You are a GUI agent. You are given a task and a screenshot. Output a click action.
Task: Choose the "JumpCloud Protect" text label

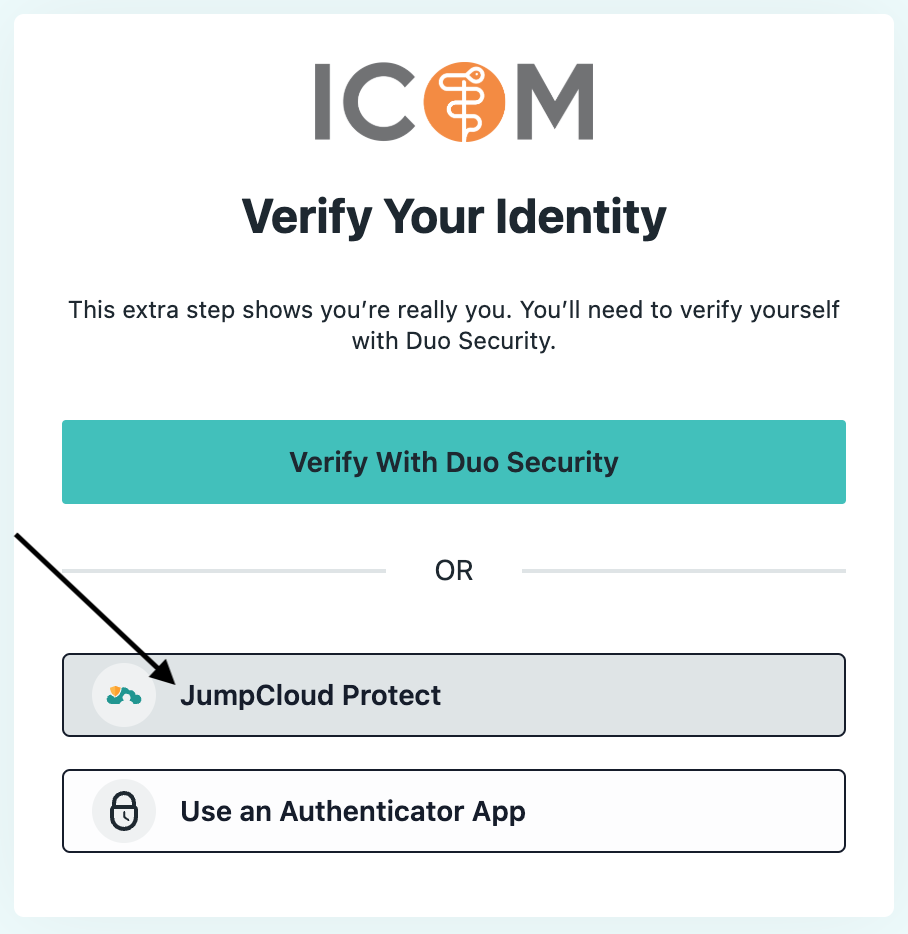point(310,695)
